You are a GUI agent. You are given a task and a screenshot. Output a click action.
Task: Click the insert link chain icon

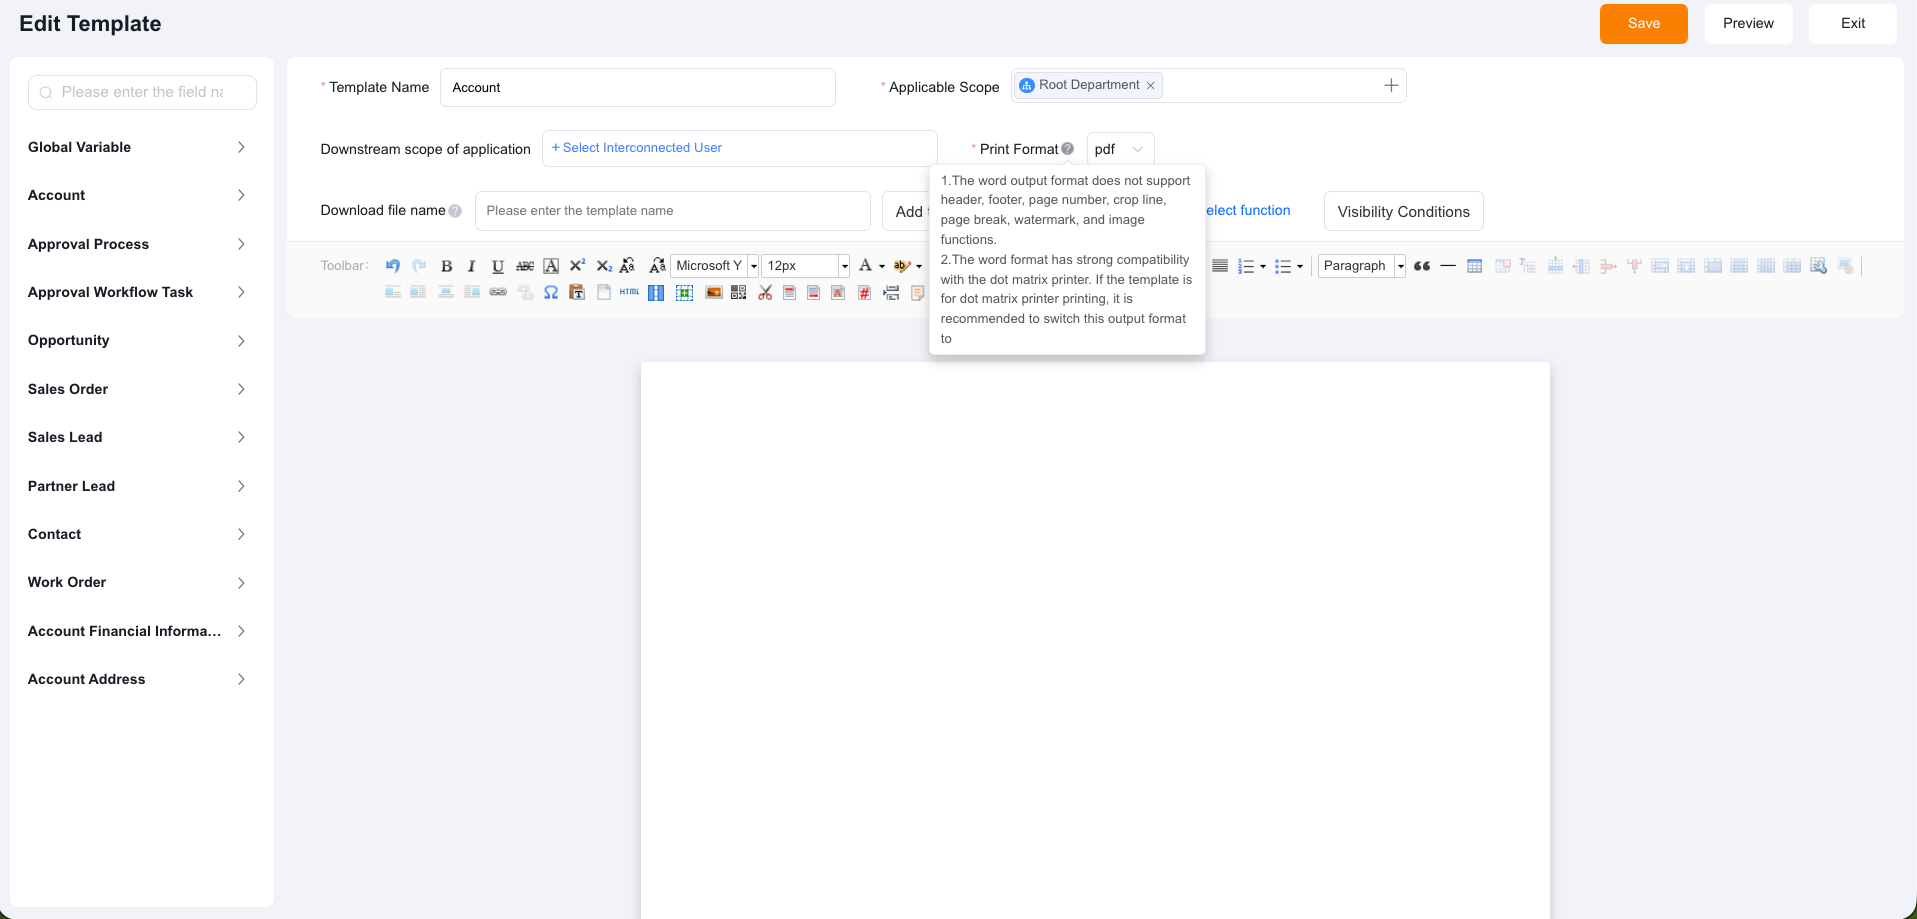(x=498, y=292)
